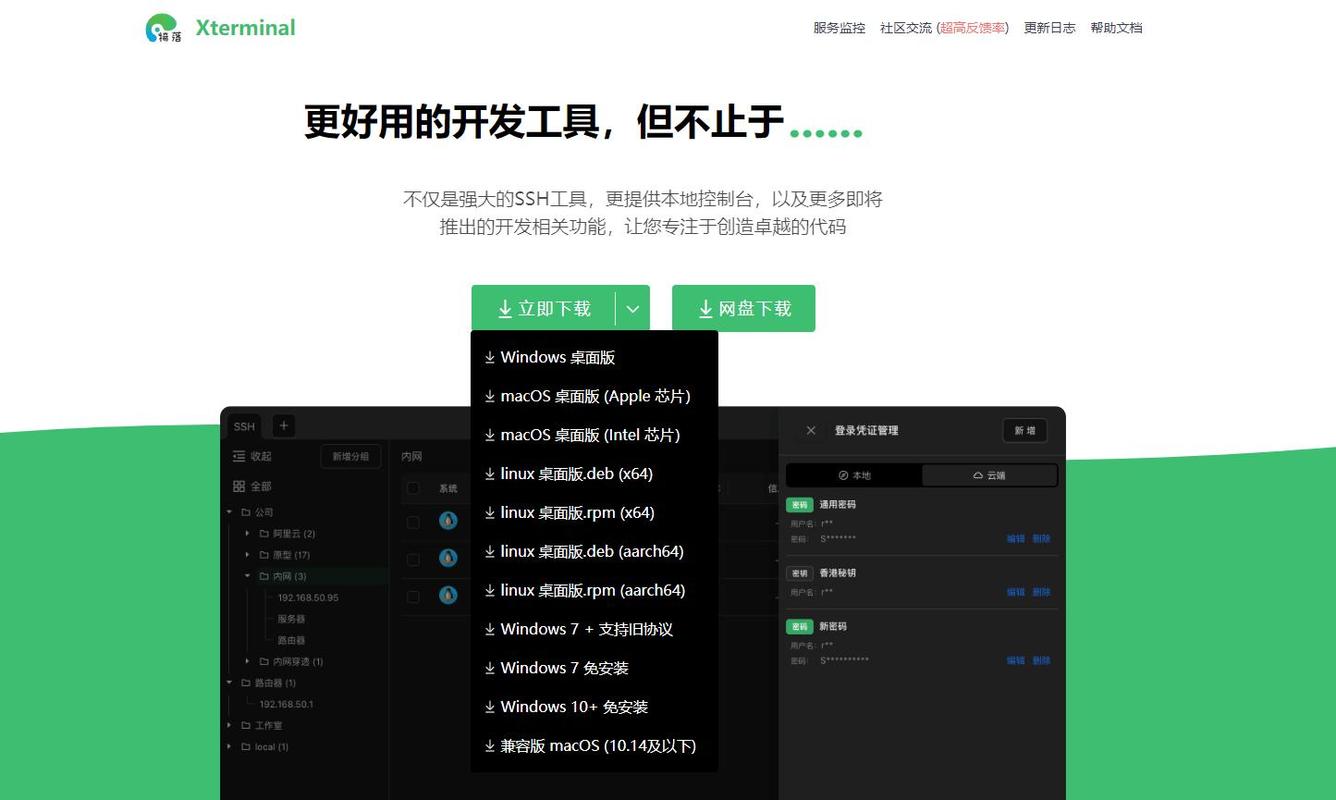Click the download icon on the 网盘下载 button

(706, 308)
